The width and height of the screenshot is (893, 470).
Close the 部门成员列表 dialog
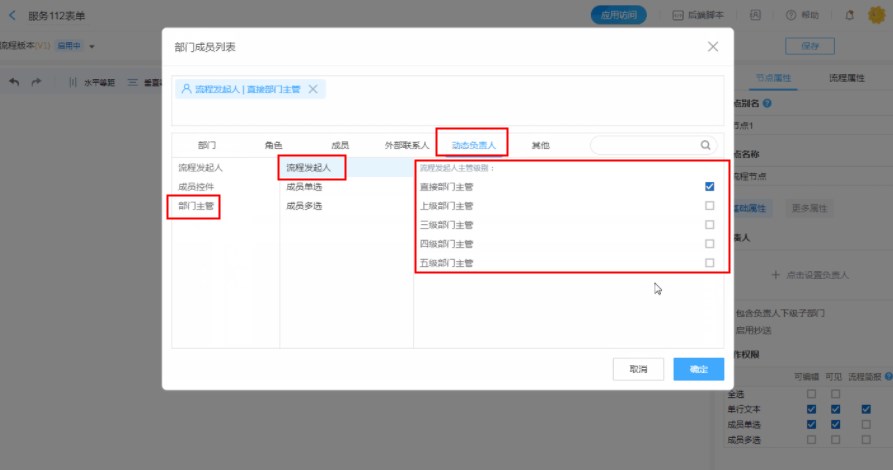point(713,47)
